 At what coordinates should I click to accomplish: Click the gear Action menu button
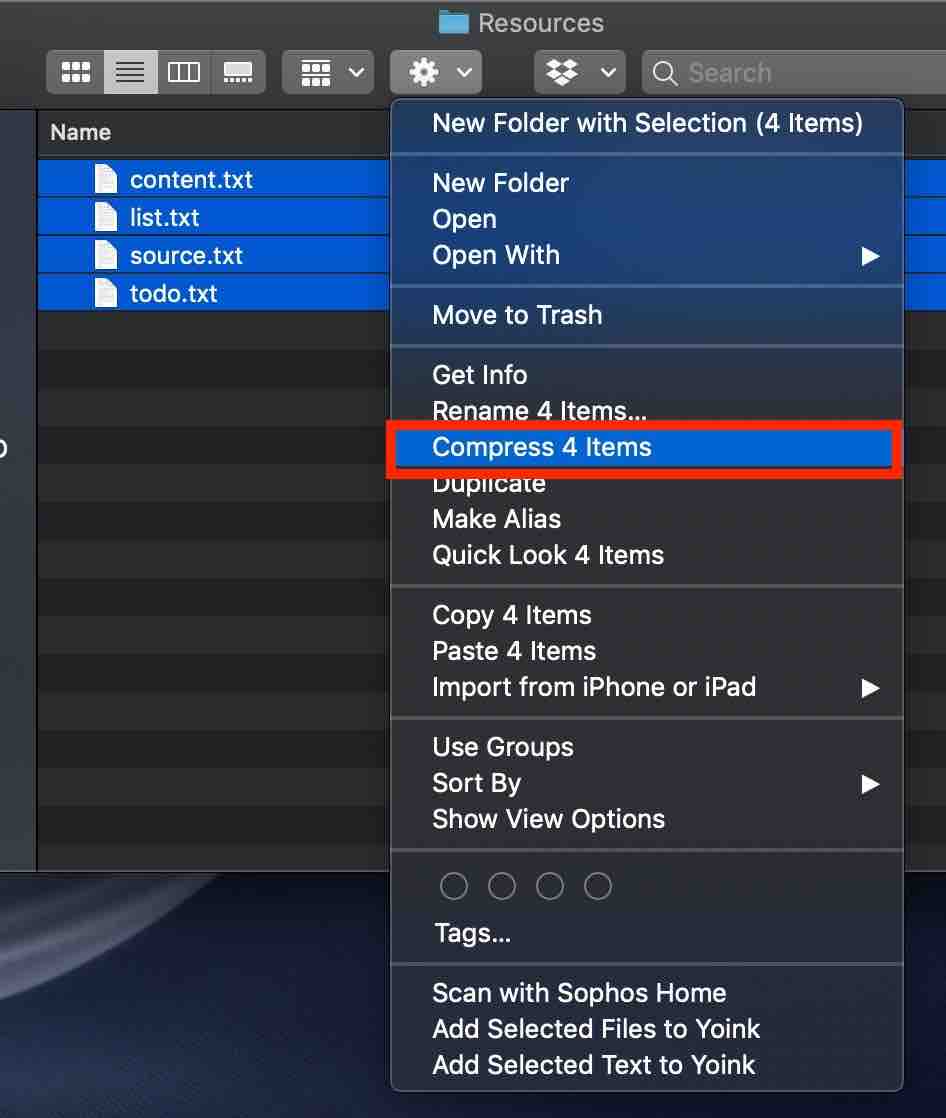tap(436, 72)
